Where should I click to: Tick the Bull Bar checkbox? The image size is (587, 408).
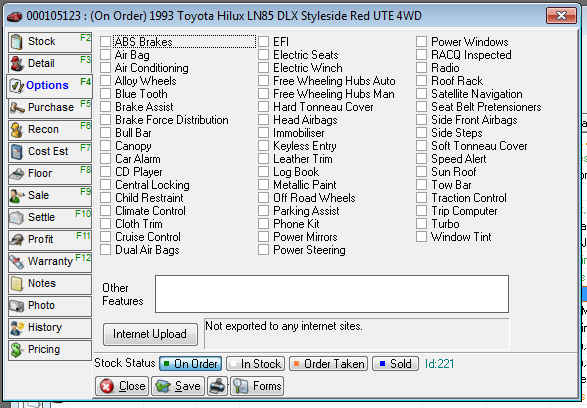(106, 133)
